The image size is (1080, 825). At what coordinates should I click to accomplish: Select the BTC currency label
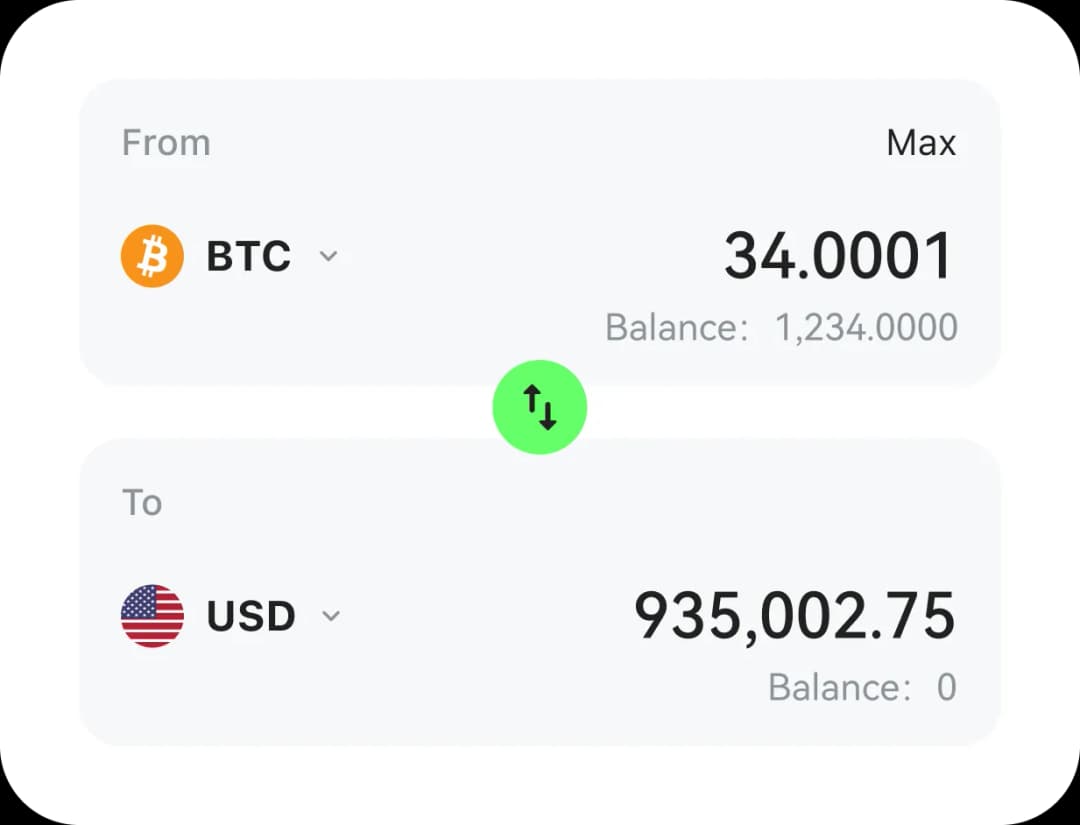(x=248, y=257)
